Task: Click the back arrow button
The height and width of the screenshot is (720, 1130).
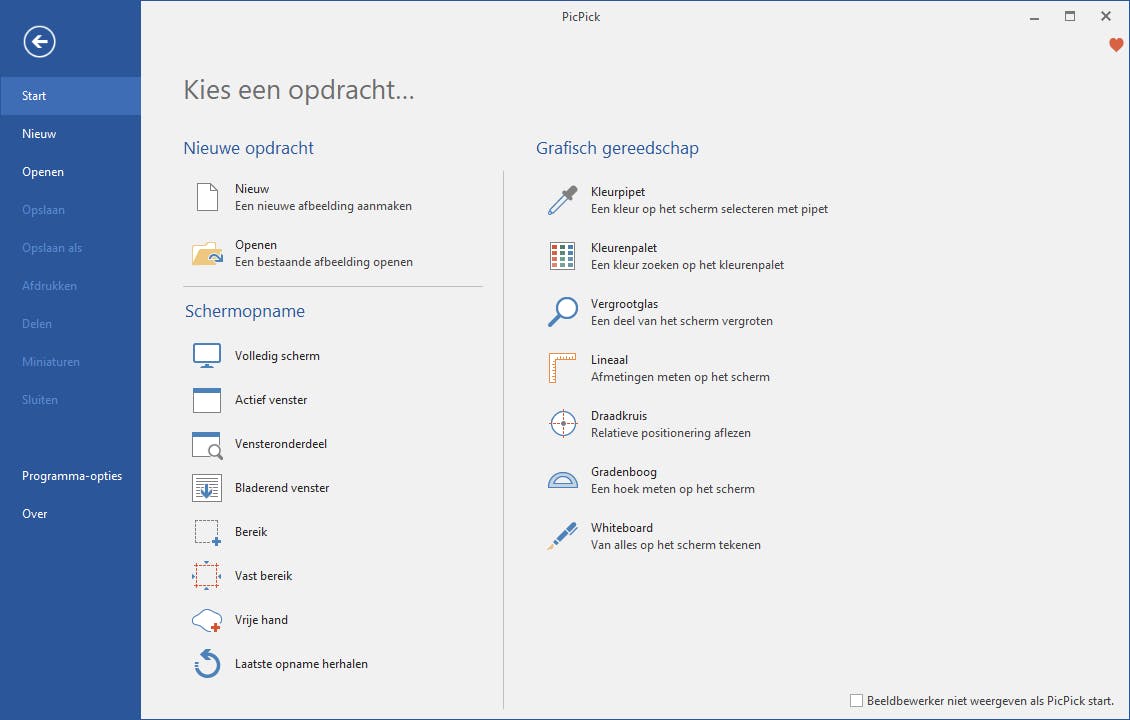Action: (40, 41)
